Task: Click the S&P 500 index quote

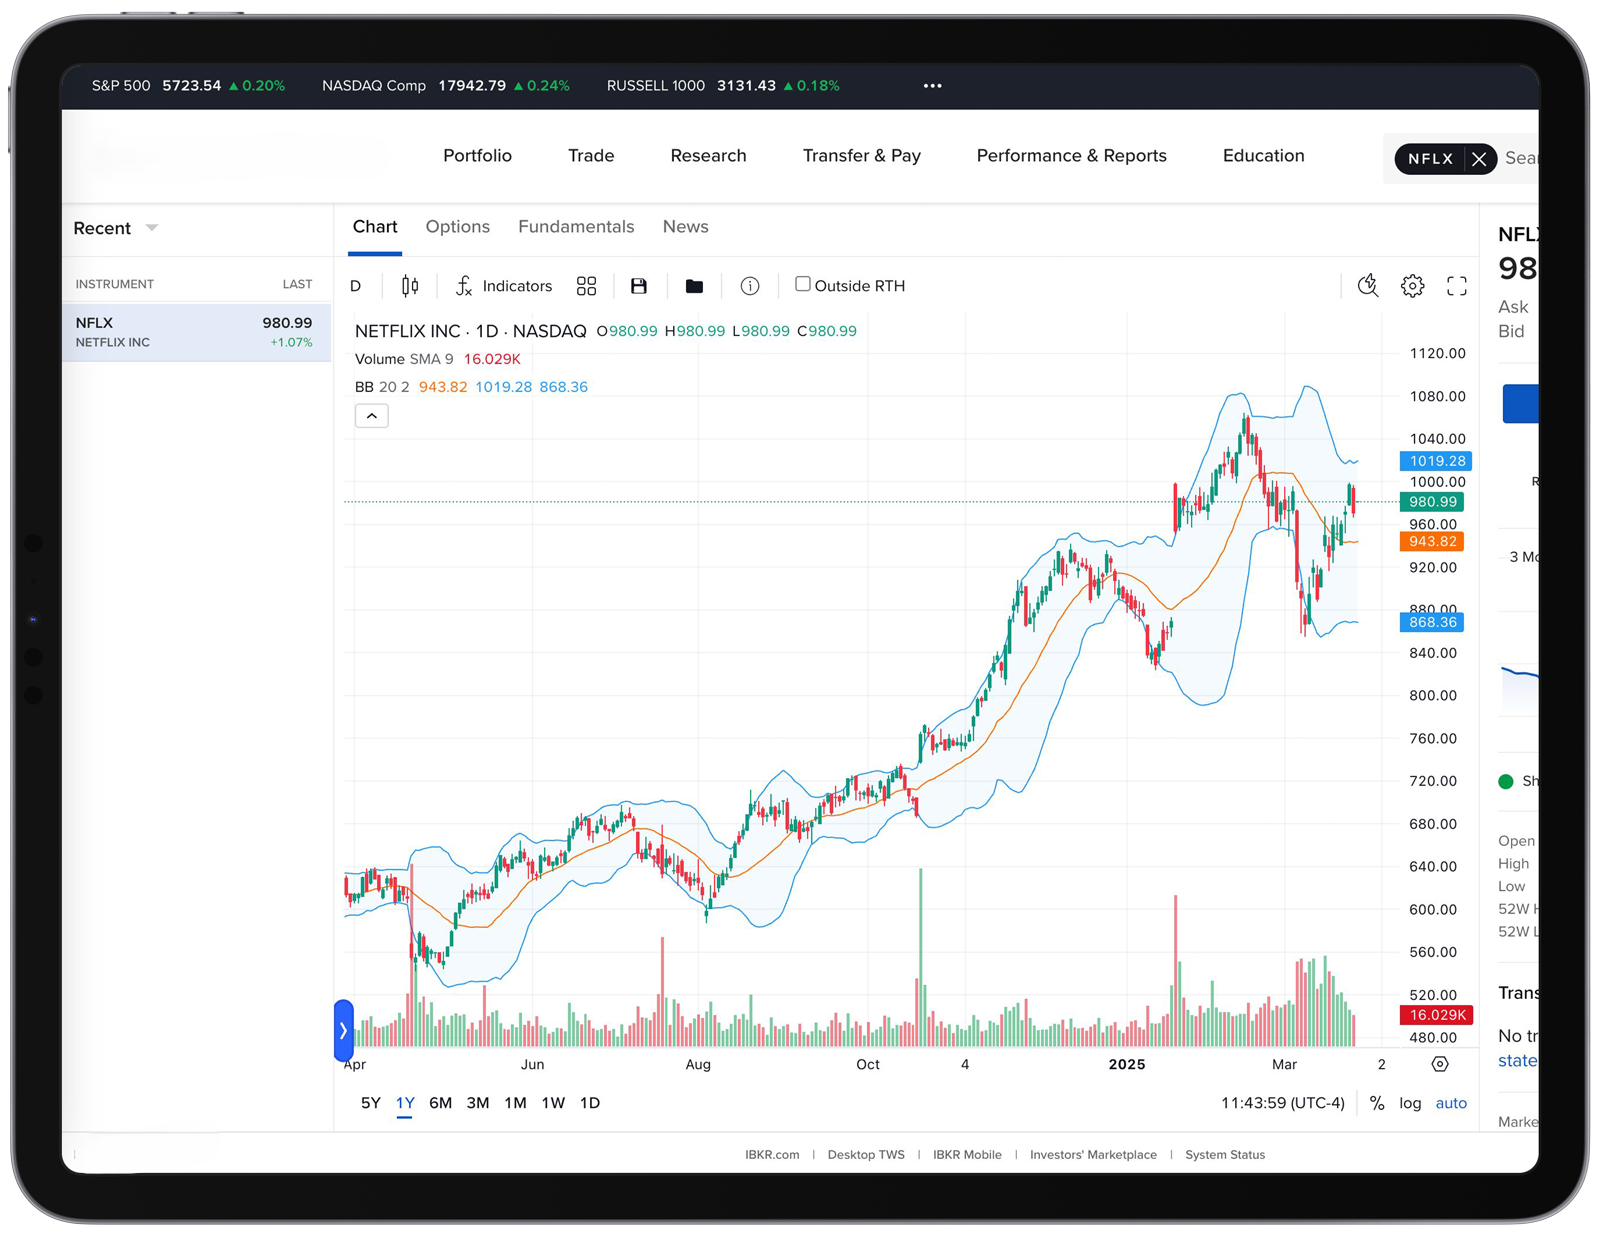Action: coord(188,86)
